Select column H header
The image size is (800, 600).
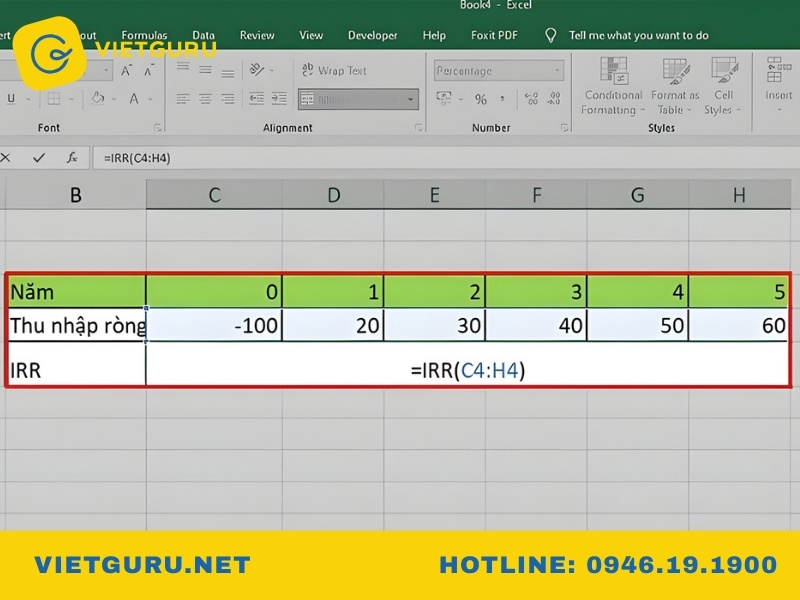[739, 194]
